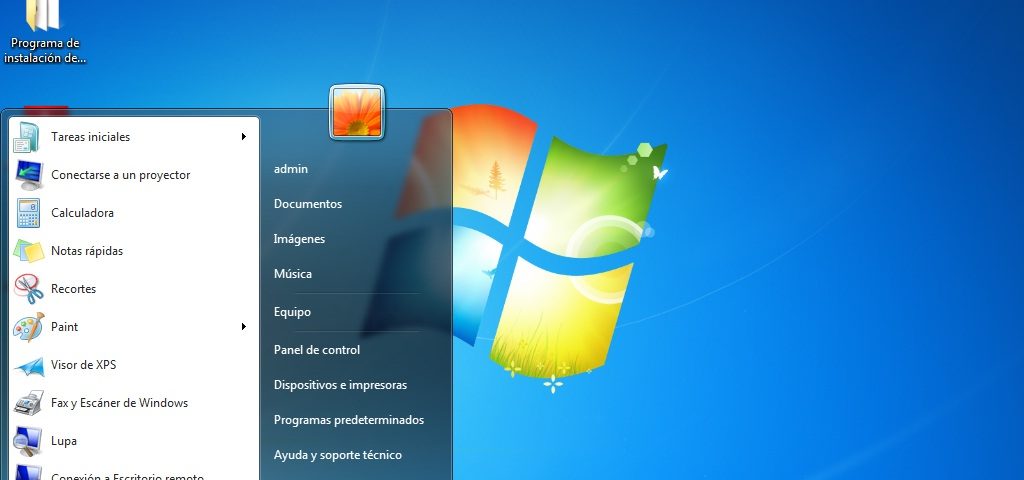The height and width of the screenshot is (480, 1024).
Task: Open Imágenes library
Action: coord(299,239)
